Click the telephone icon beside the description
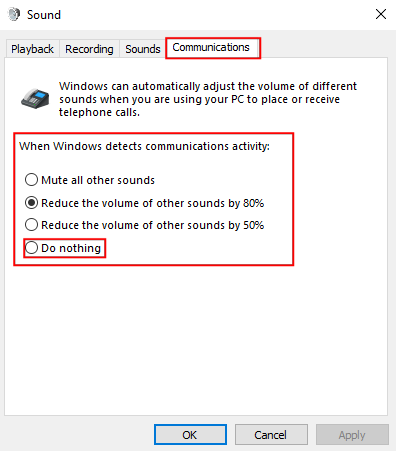The image size is (396, 451). [35, 99]
